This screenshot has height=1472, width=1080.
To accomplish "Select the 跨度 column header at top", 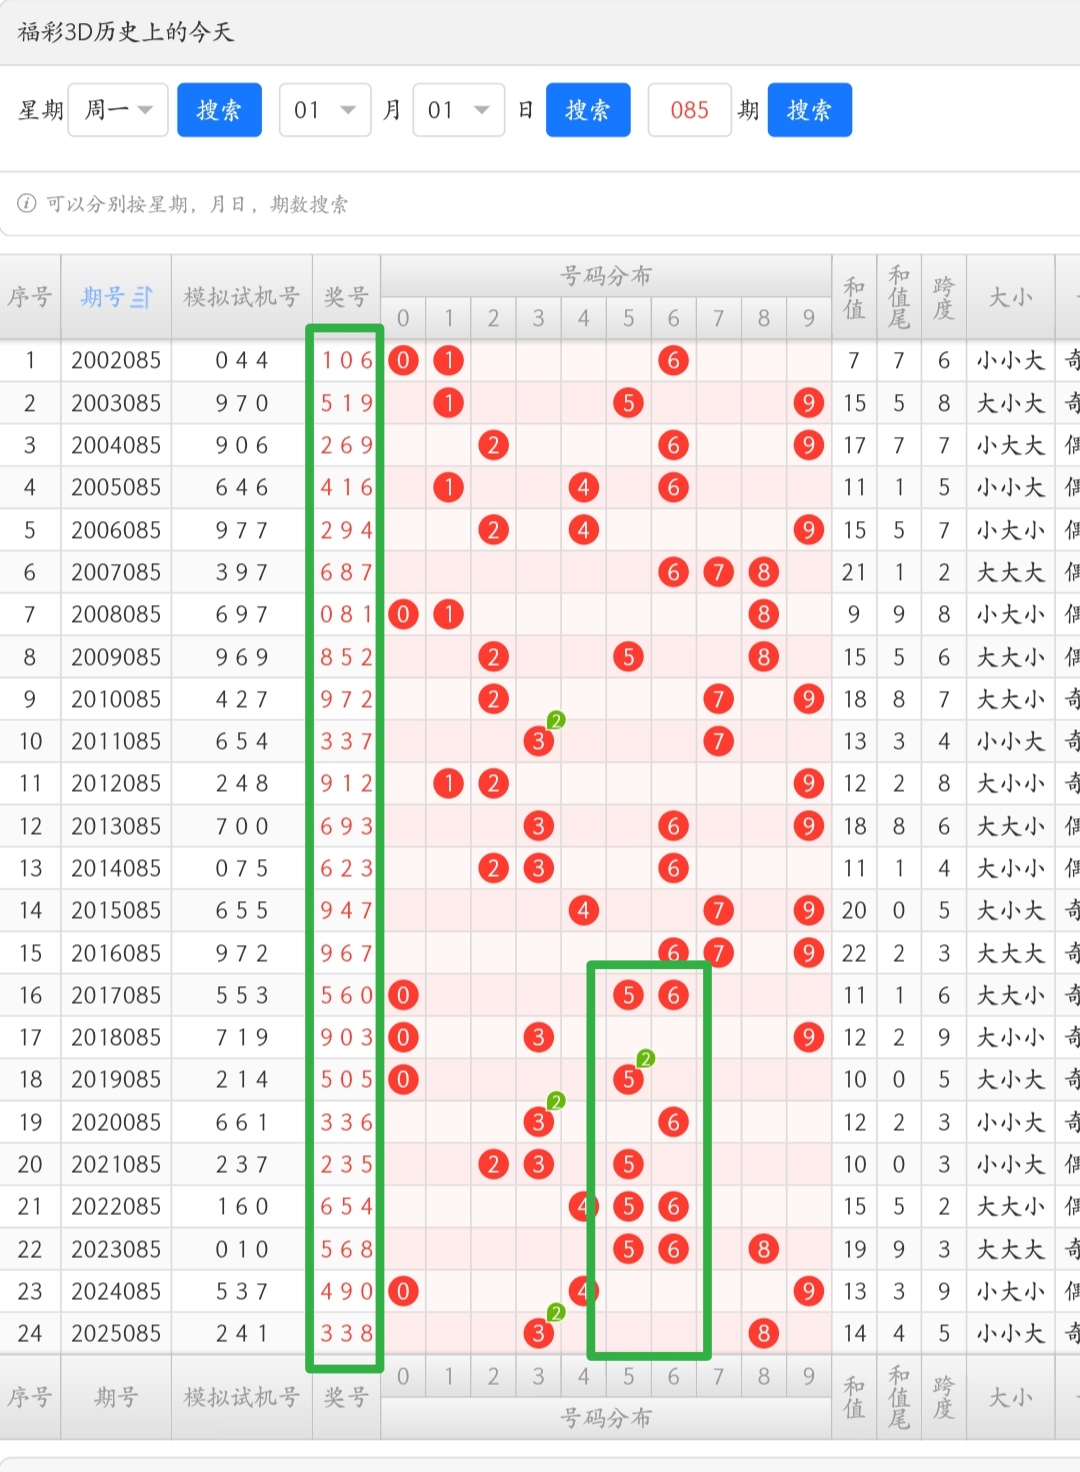I will [x=943, y=297].
